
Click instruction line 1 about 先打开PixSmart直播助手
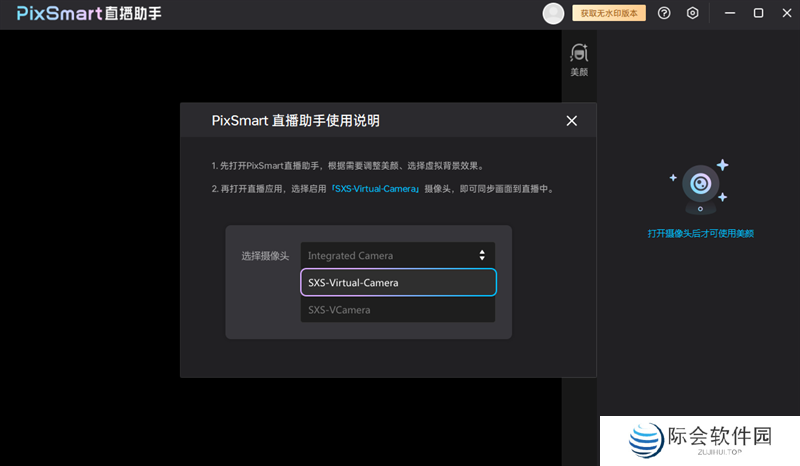pyautogui.click(x=348, y=166)
